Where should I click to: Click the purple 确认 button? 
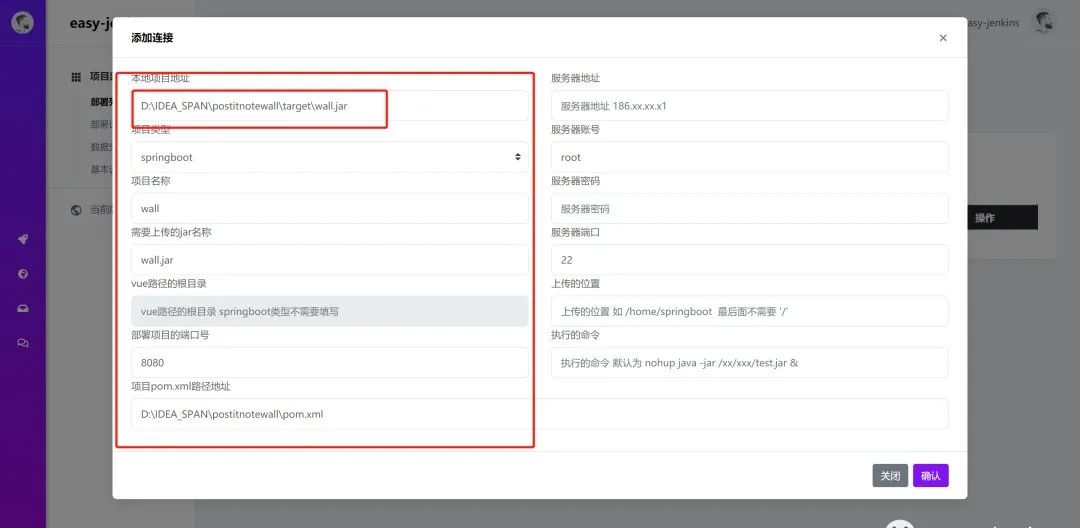tap(931, 476)
